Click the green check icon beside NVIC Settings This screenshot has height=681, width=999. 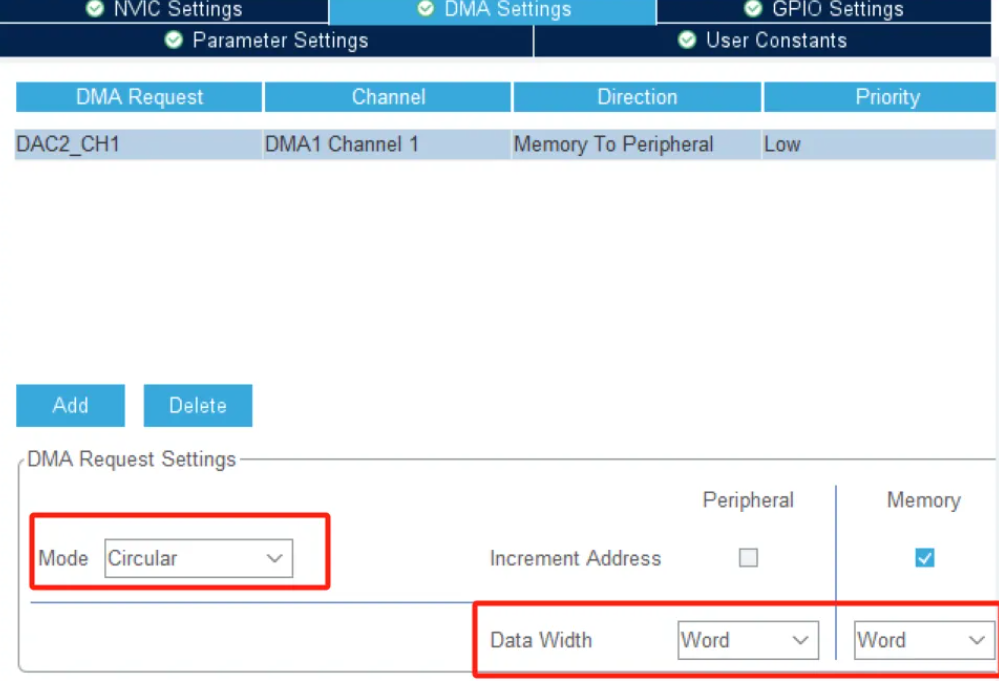(95, 9)
